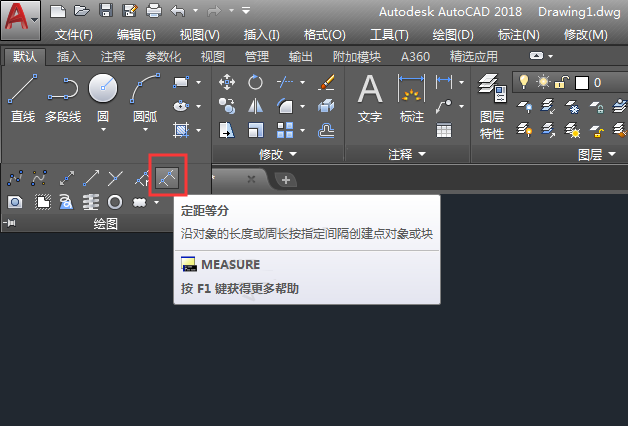Expand the Modify (修改) panel title
This screenshot has height=426, width=628.
coord(278,154)
